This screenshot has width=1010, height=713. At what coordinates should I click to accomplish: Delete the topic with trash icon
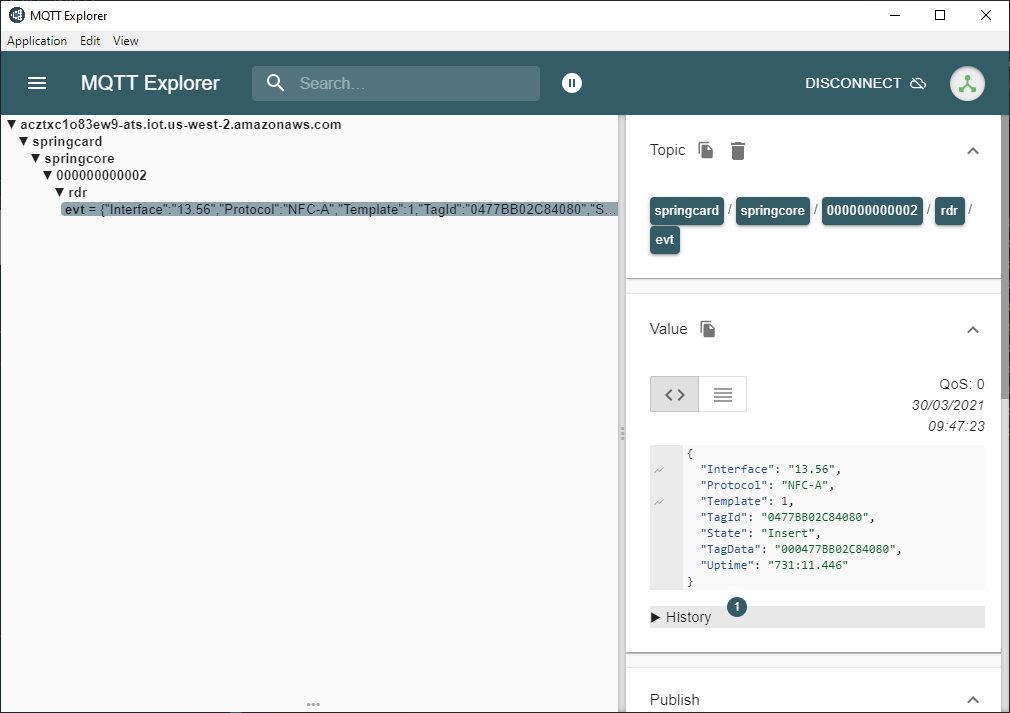click(738, 150)
